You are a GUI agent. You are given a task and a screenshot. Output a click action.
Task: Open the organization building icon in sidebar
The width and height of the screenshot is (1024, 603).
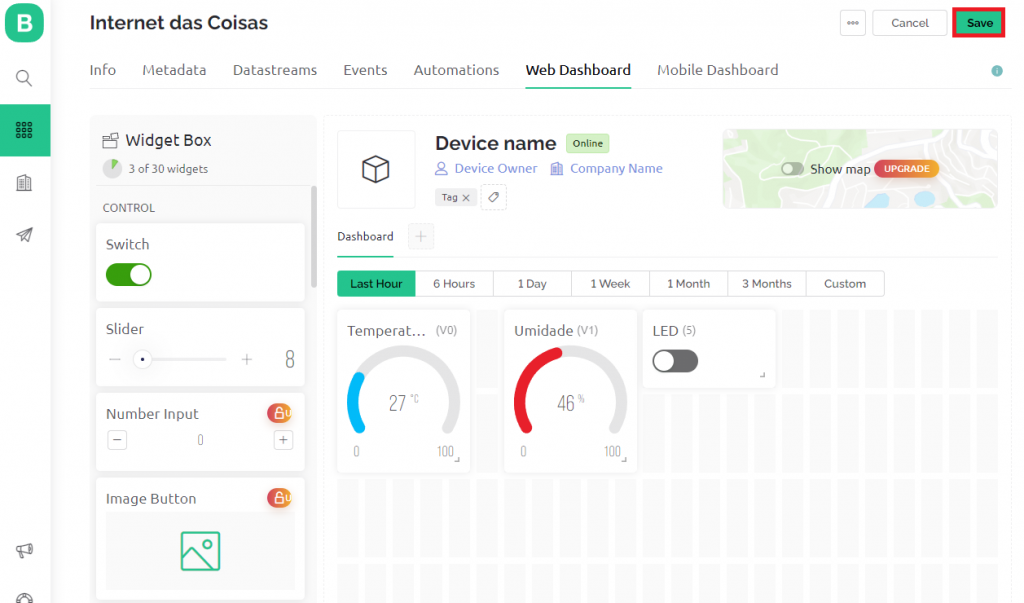tap(24, 183)
